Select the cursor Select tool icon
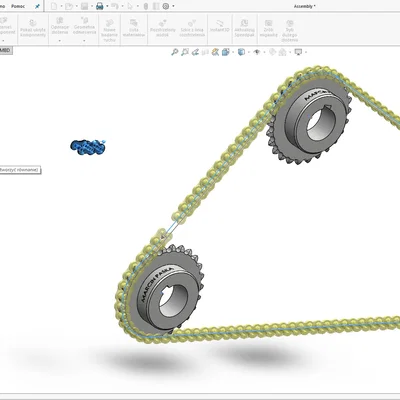This screenshot has height=400, width=400. tap(130, 6)
